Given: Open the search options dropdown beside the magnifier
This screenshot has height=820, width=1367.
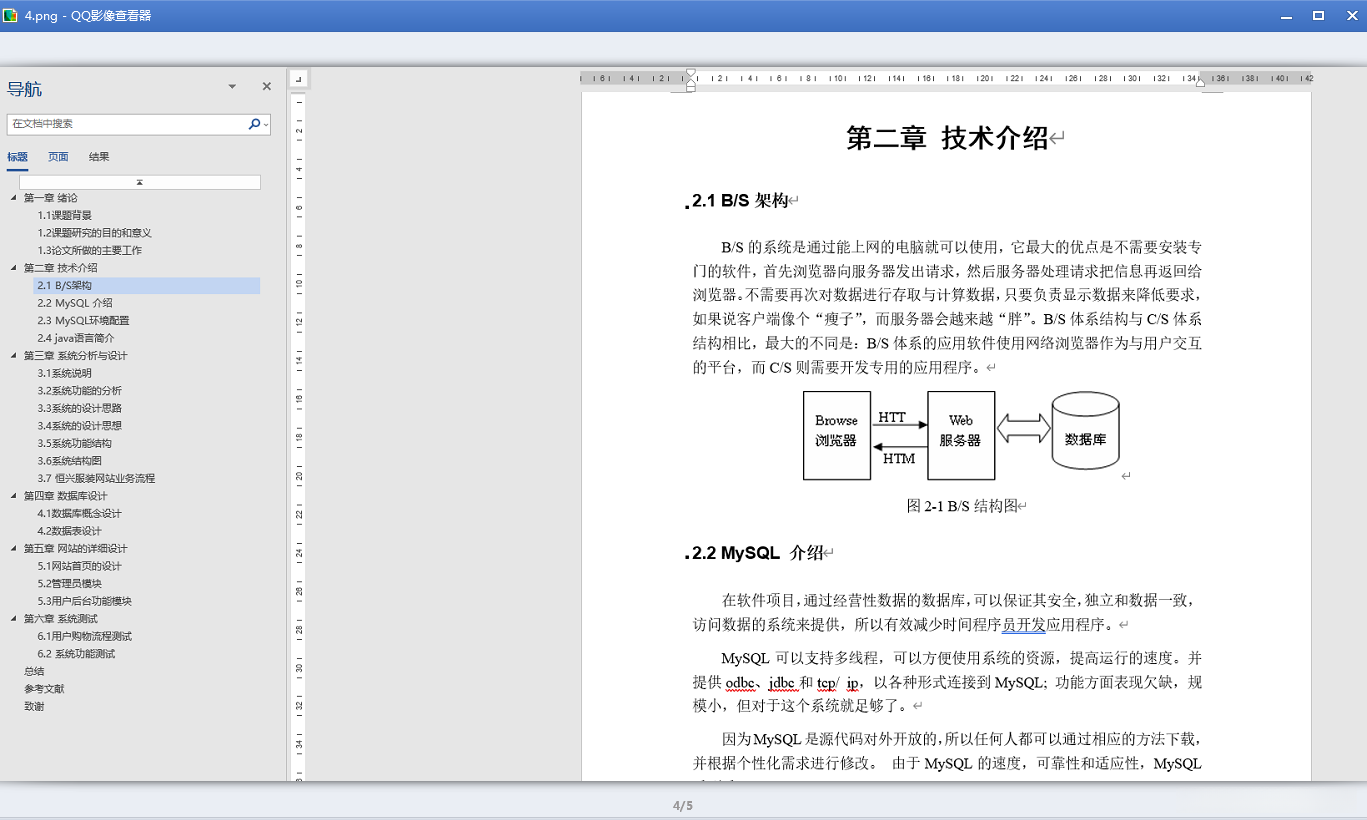Looking at the screenshot, I should (x=266, y=125).
